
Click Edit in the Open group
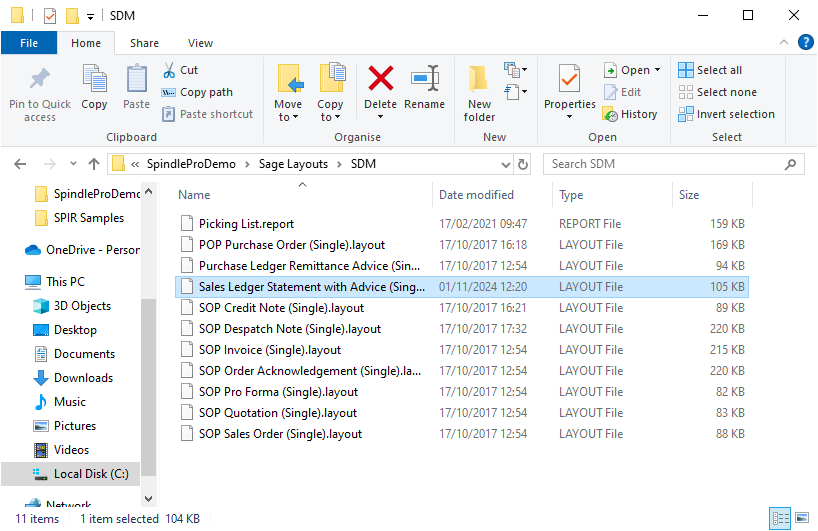coord(622,92)
